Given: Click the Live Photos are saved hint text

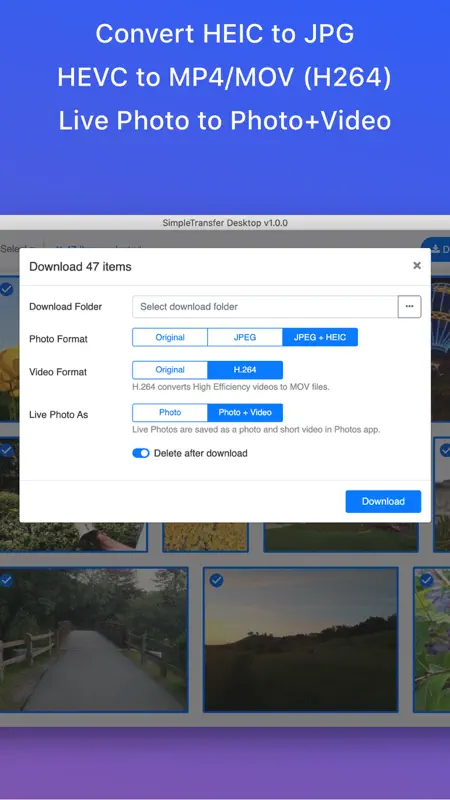Looking at the screenshot, I should 256,429.
